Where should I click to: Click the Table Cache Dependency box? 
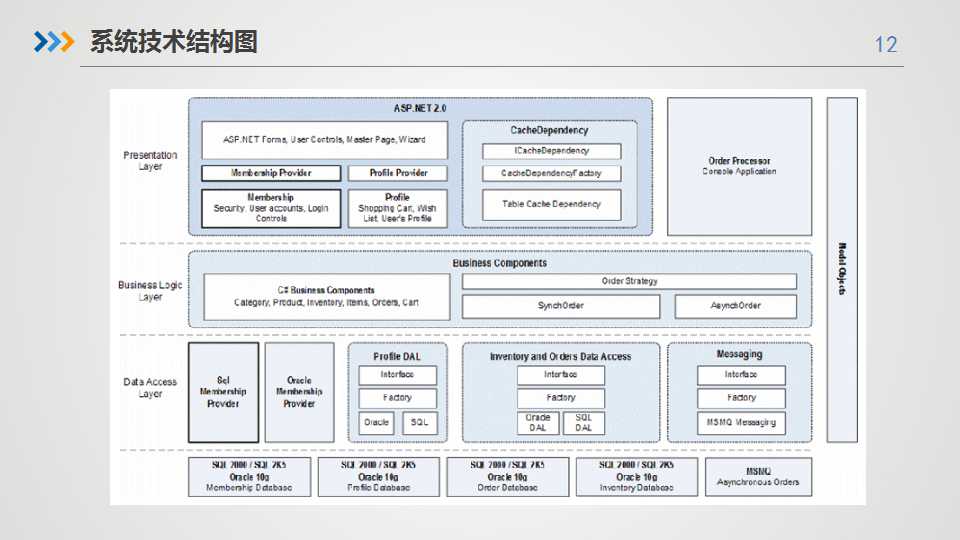click(552, 204)
